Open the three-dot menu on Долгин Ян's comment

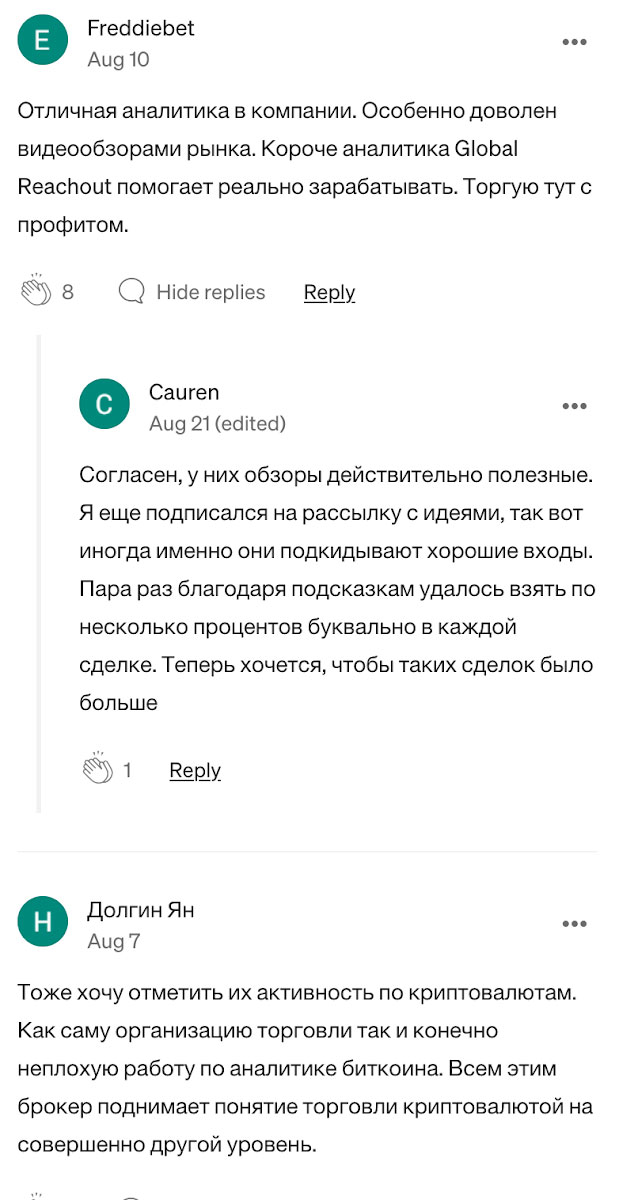574,922
